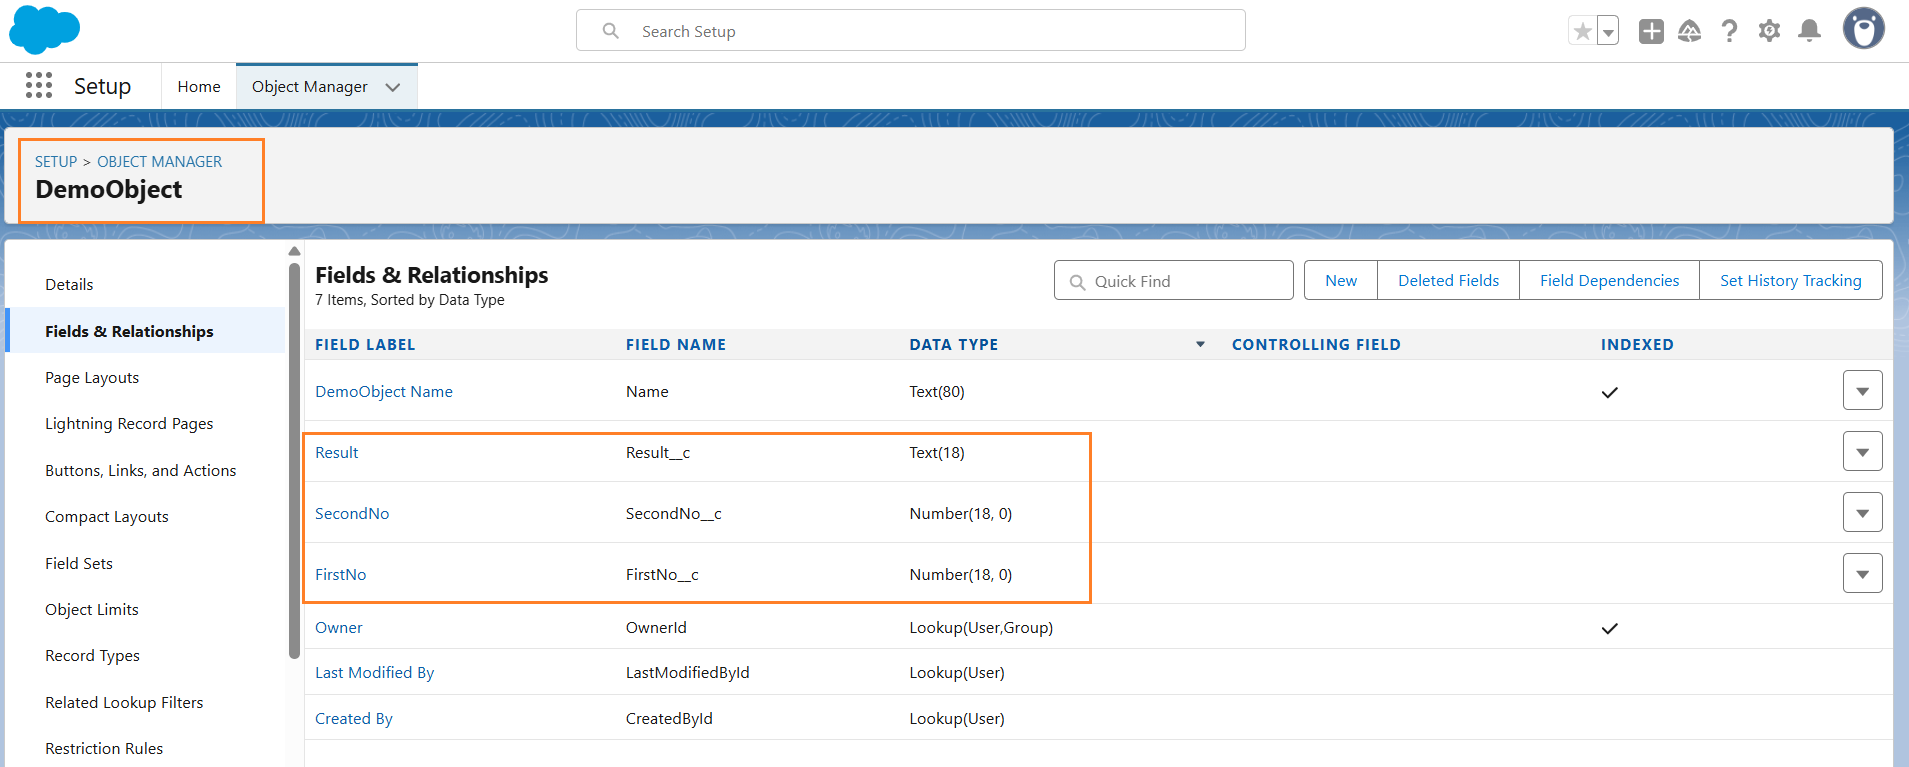
Task: Open the App Launcher grid icon
Action: point(39,86)
